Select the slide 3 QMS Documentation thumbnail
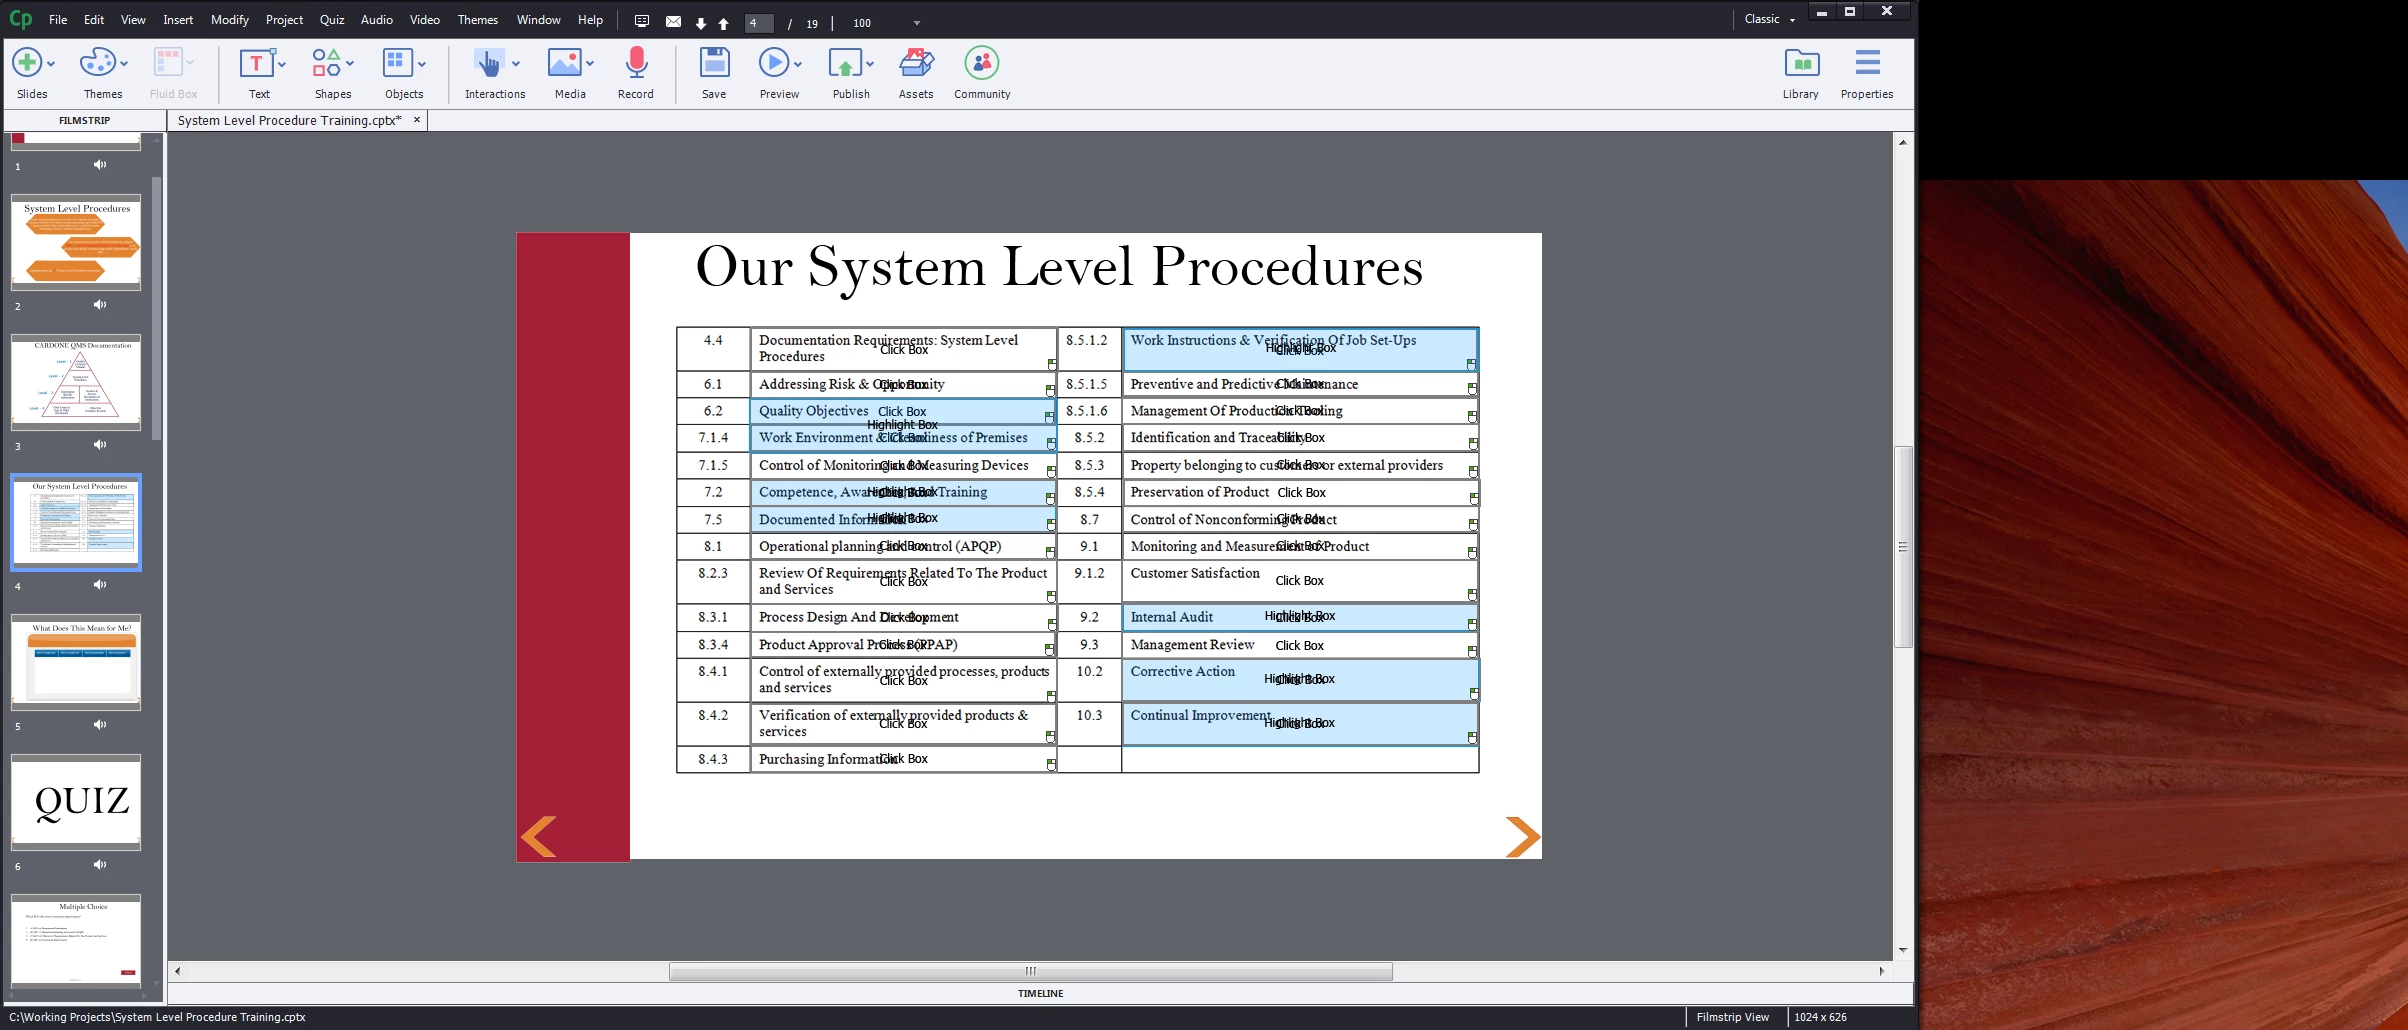 coord(76,383)
